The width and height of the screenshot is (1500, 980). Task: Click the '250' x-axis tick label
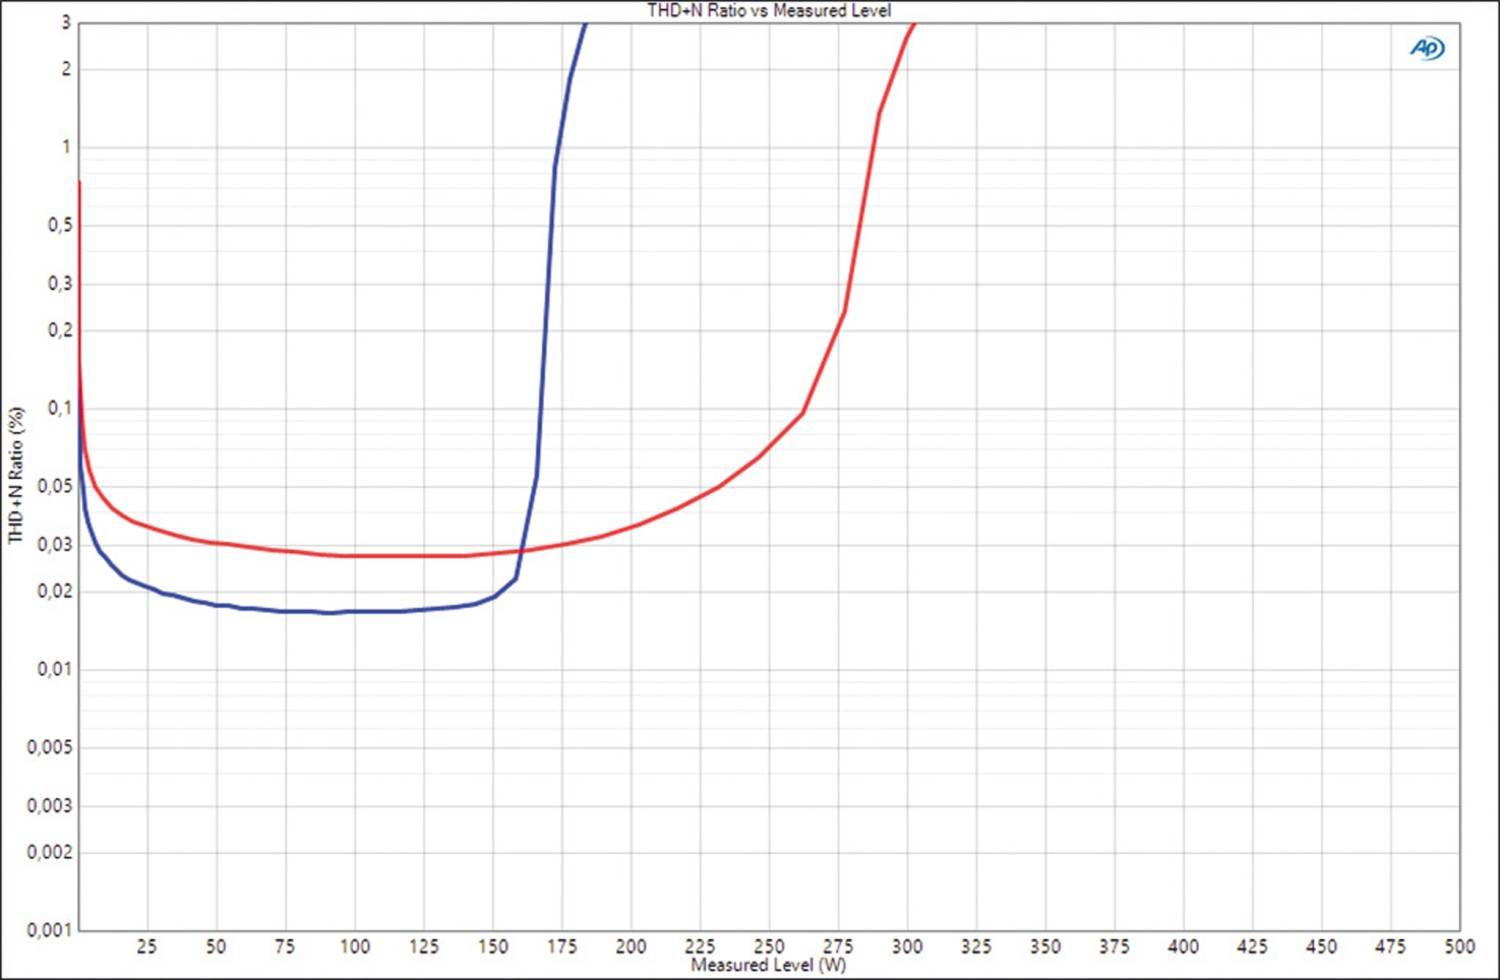click(x=769, y=946)
